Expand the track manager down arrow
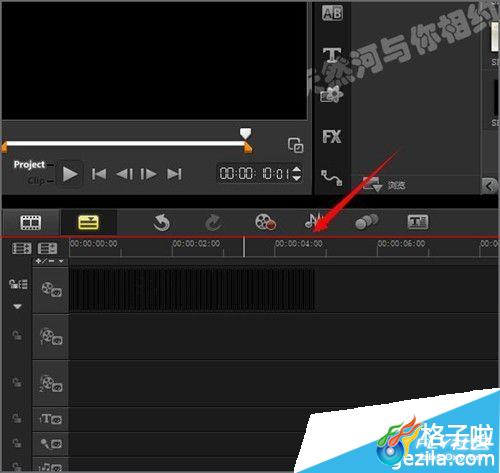Viewport: 500px width, 473px height. coord(17,306)
